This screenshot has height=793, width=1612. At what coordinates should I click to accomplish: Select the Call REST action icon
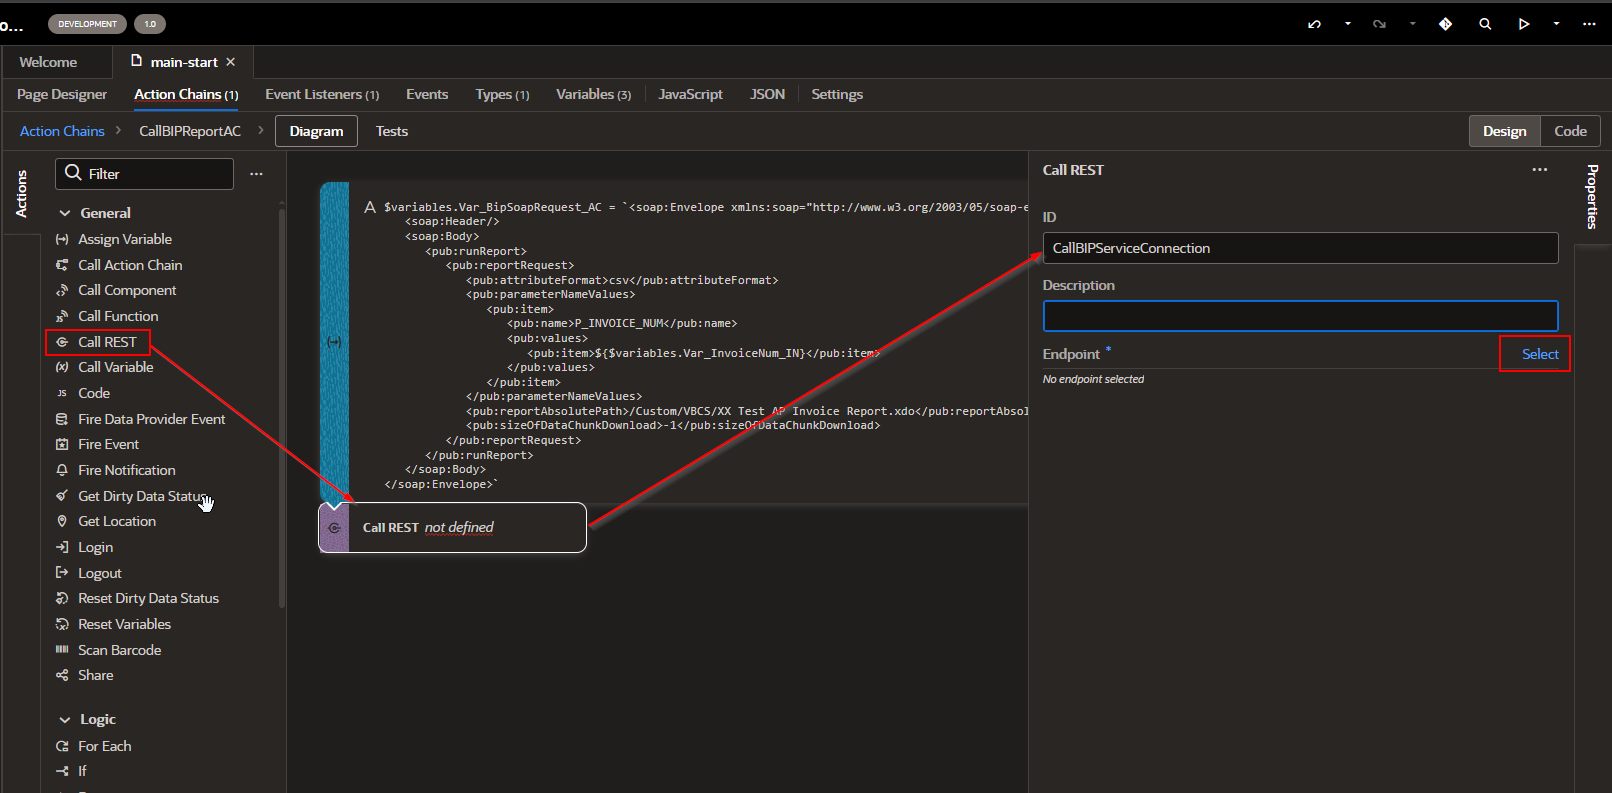coord(62,342)
